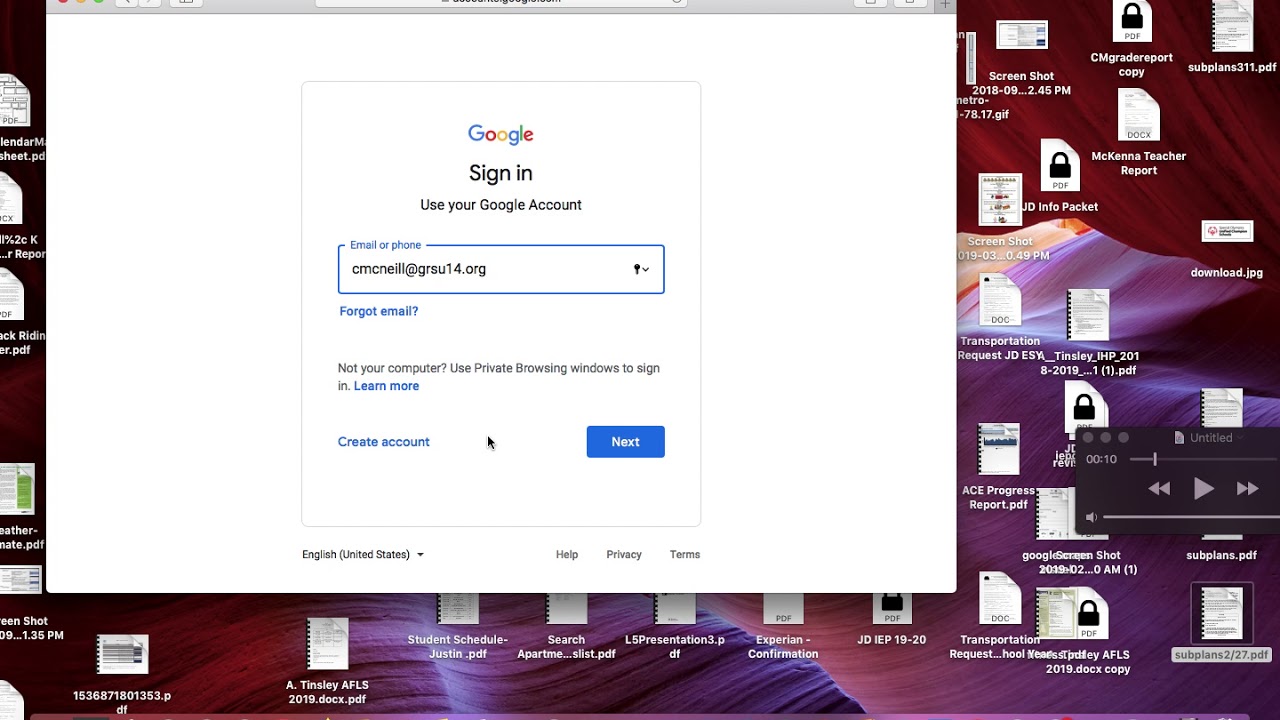Select the Tinsley_IHP_2018-2019 PDF icon

pyautogui.click(x=1088, y=317)
